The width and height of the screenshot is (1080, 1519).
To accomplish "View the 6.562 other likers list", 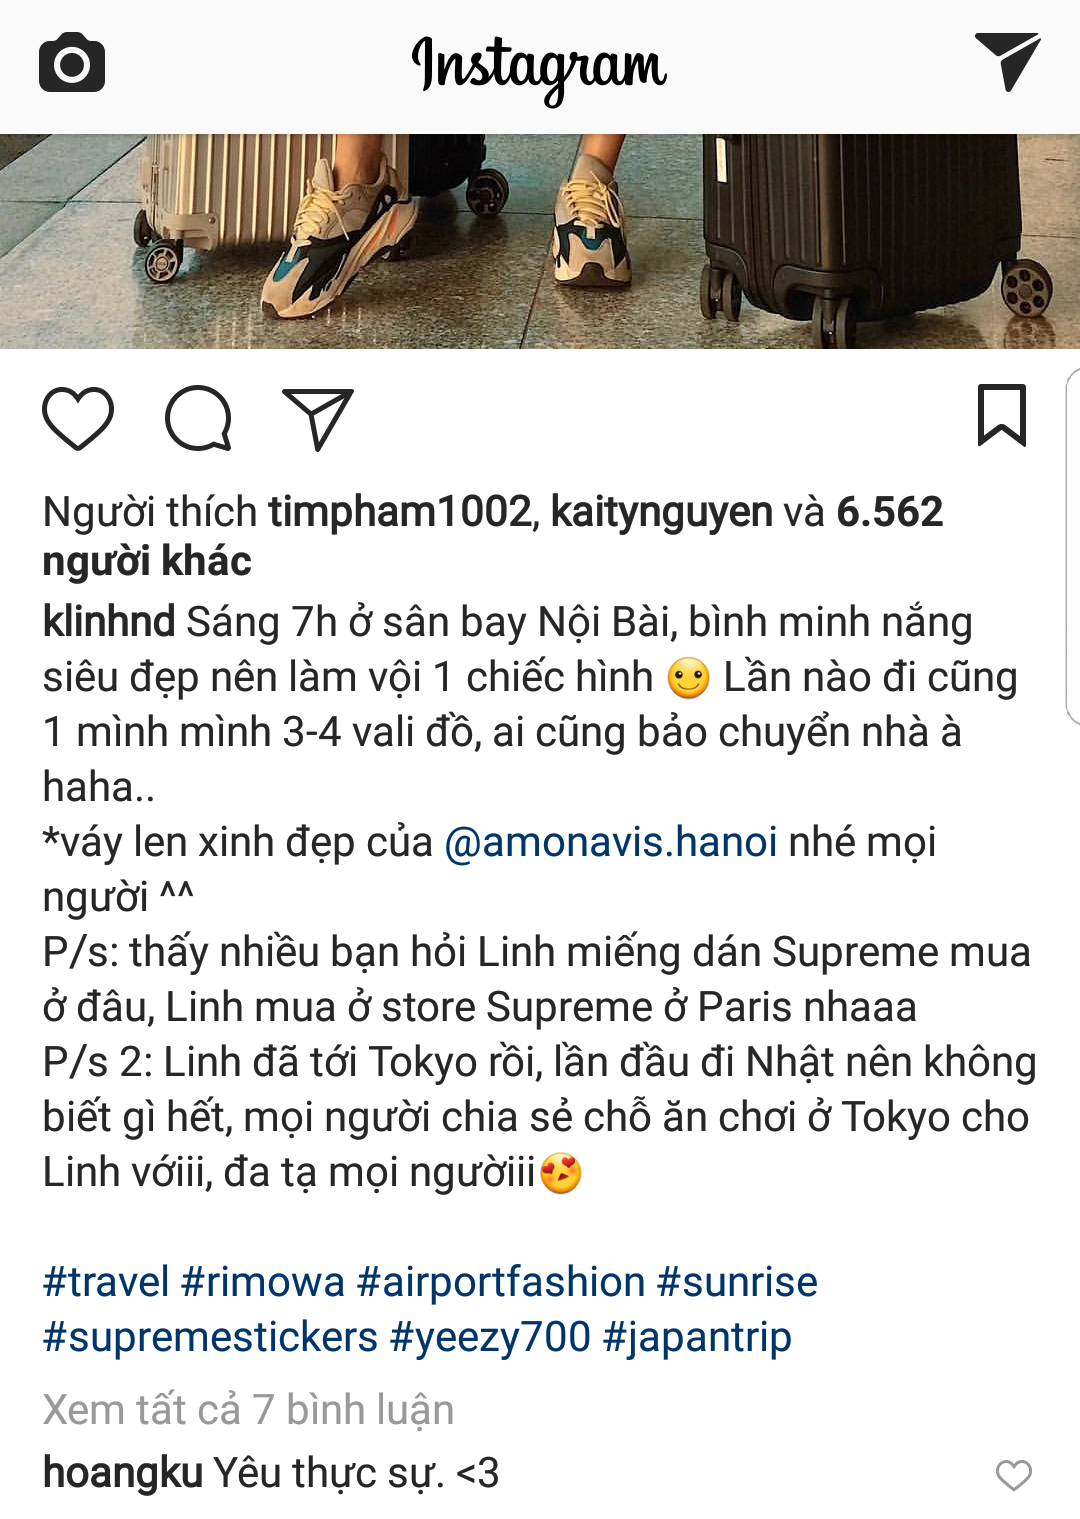I will click(x=493, y=537).
